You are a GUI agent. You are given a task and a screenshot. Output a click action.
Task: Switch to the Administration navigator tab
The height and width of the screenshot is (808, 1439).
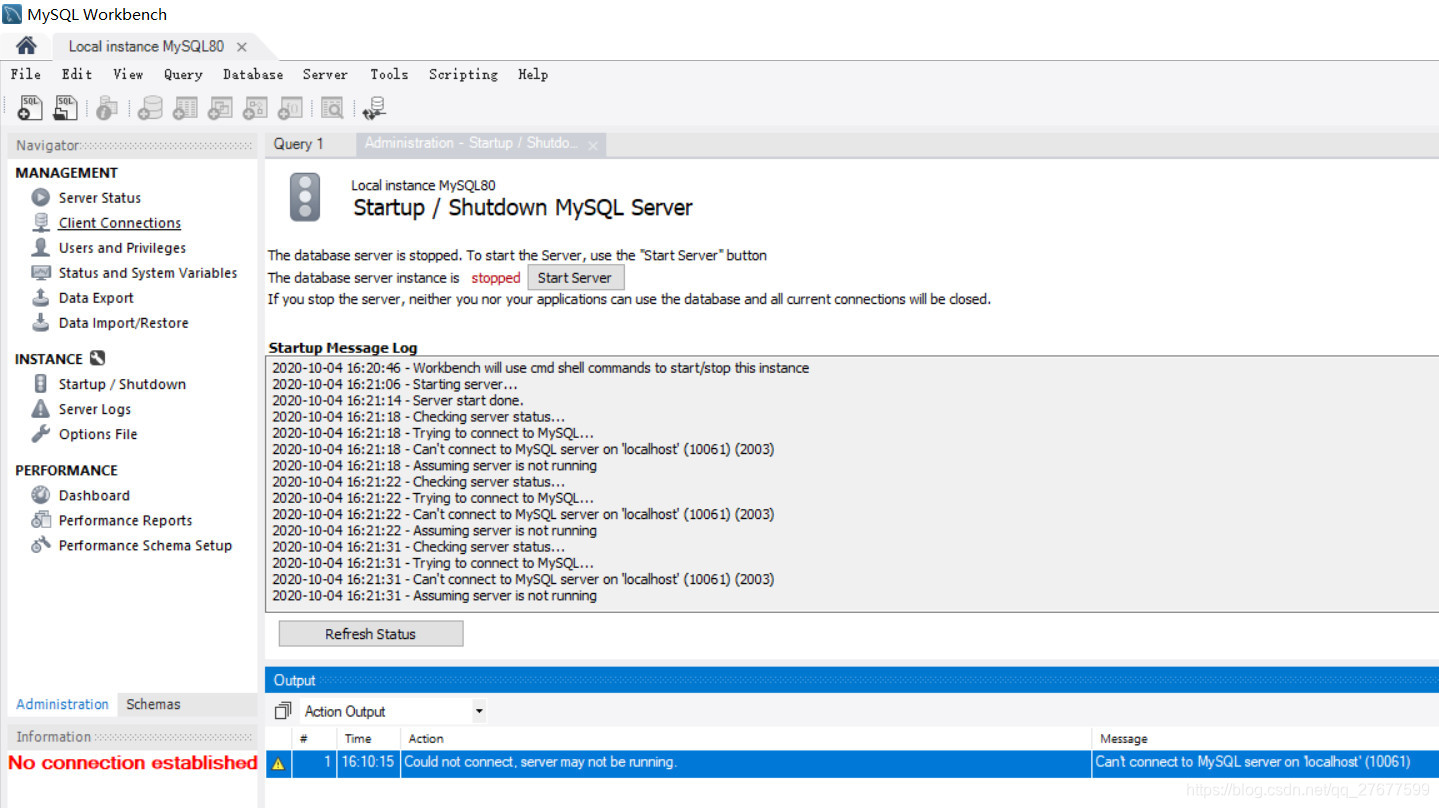pos(62,704)
